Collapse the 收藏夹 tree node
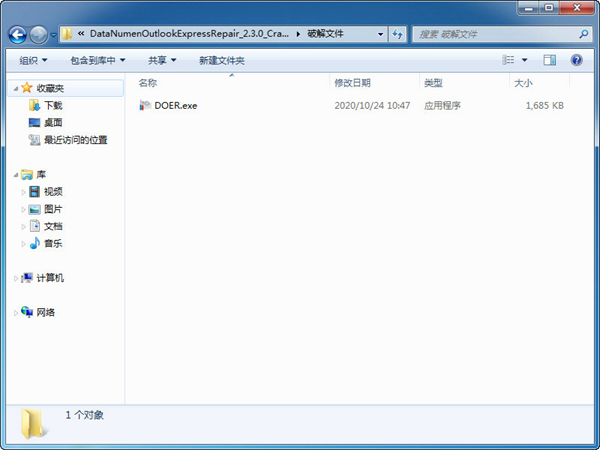The height and width of the screenshot is (450, 600). pos(16,89)
